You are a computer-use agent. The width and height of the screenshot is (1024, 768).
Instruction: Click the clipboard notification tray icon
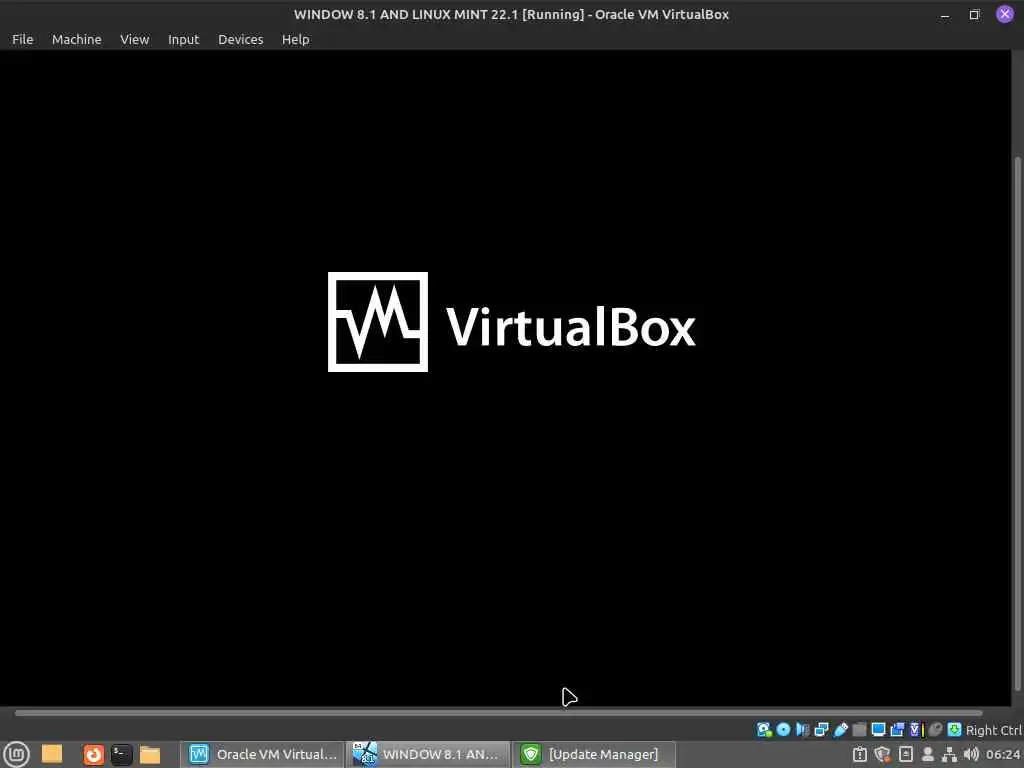coord(860,754)
